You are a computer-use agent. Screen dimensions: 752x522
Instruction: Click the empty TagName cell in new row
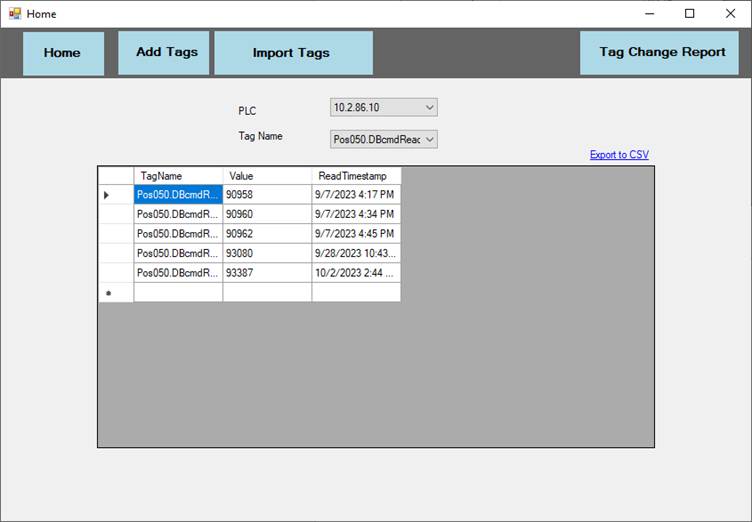(178, 293)
